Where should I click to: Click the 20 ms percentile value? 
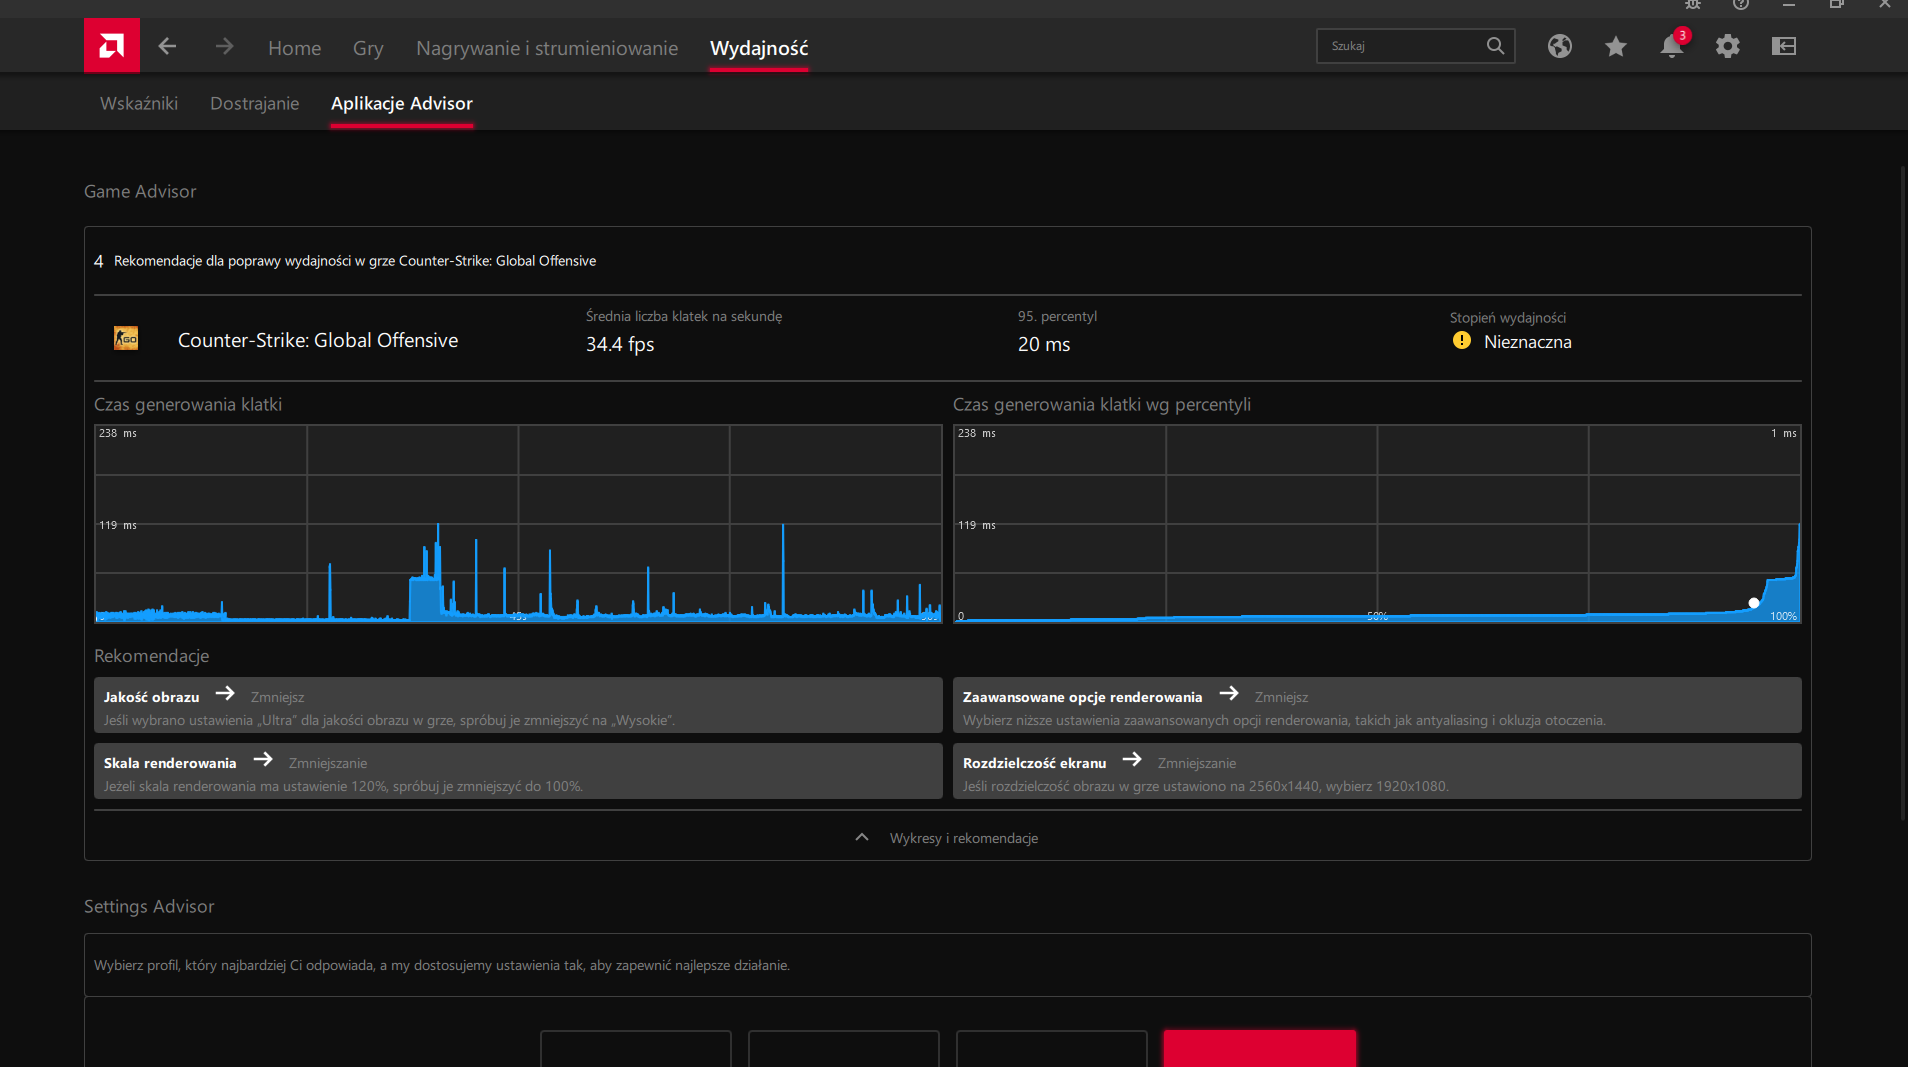[1044, 344]
